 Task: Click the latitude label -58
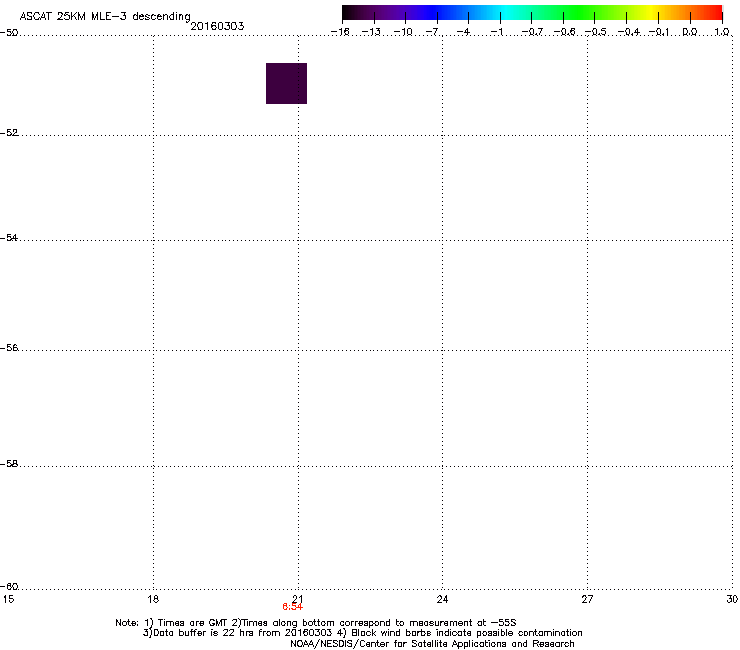coord(9,464)
